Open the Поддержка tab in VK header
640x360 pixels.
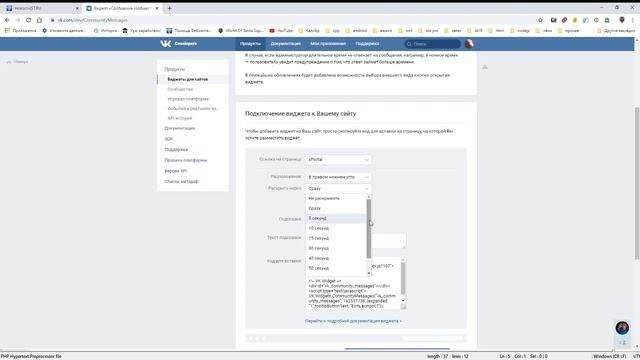(x=367, y=44)
